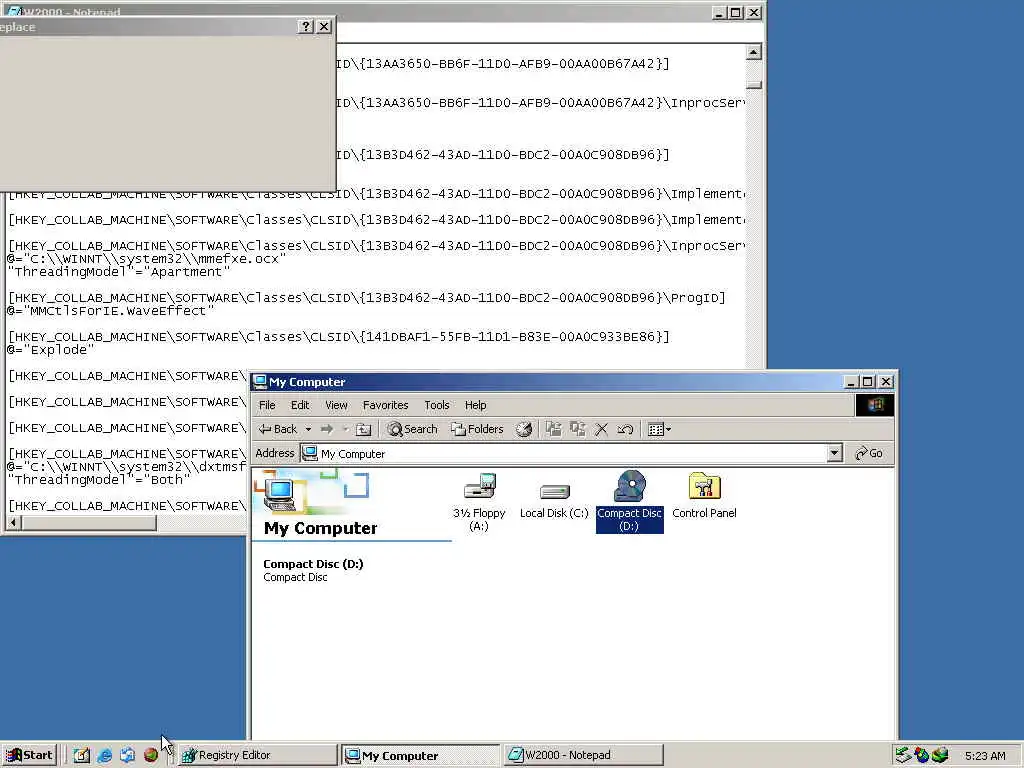Open Search pane in My Computer

pyautogui.click(x=412, y=429)
